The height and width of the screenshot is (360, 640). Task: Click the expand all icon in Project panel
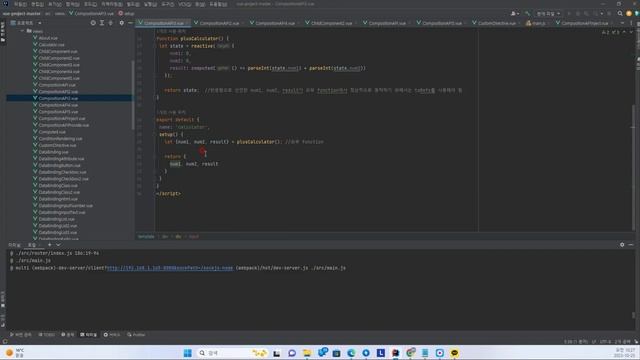[102, 23]
